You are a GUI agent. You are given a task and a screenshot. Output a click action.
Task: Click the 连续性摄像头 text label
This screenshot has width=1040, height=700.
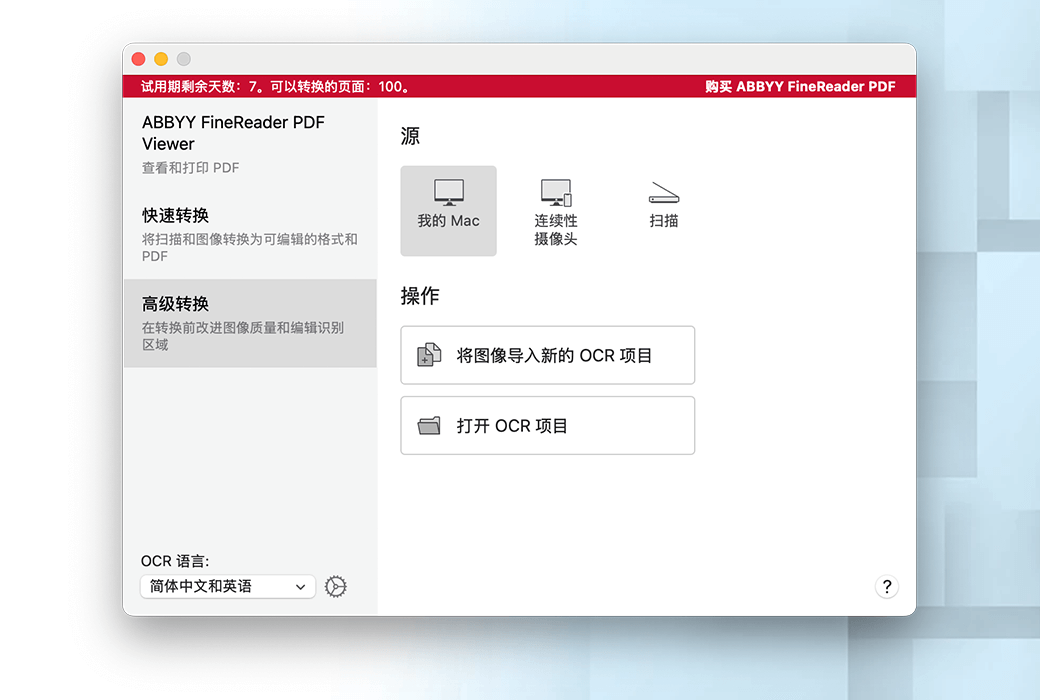coord(555,230)
